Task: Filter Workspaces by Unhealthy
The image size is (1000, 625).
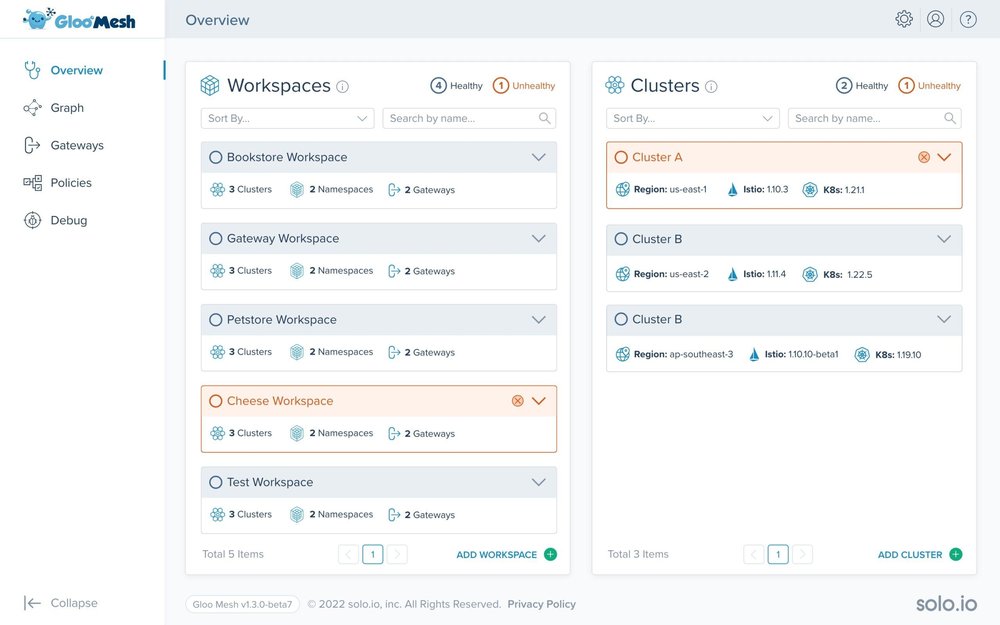Action: point(524,85)
